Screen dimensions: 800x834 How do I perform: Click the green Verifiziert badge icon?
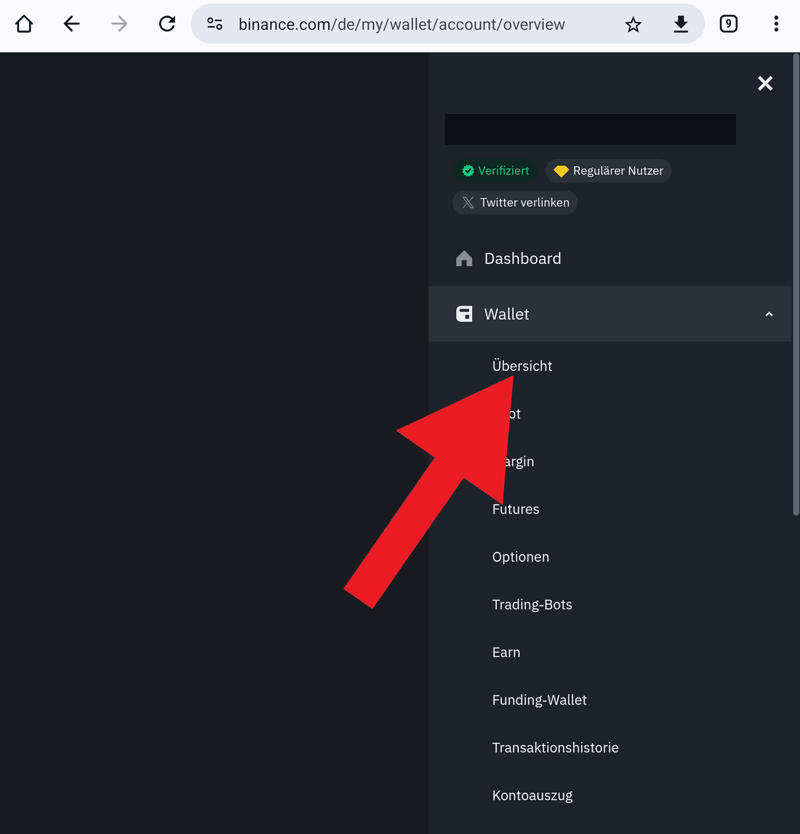pyautogui.click(x=467, y=170)
